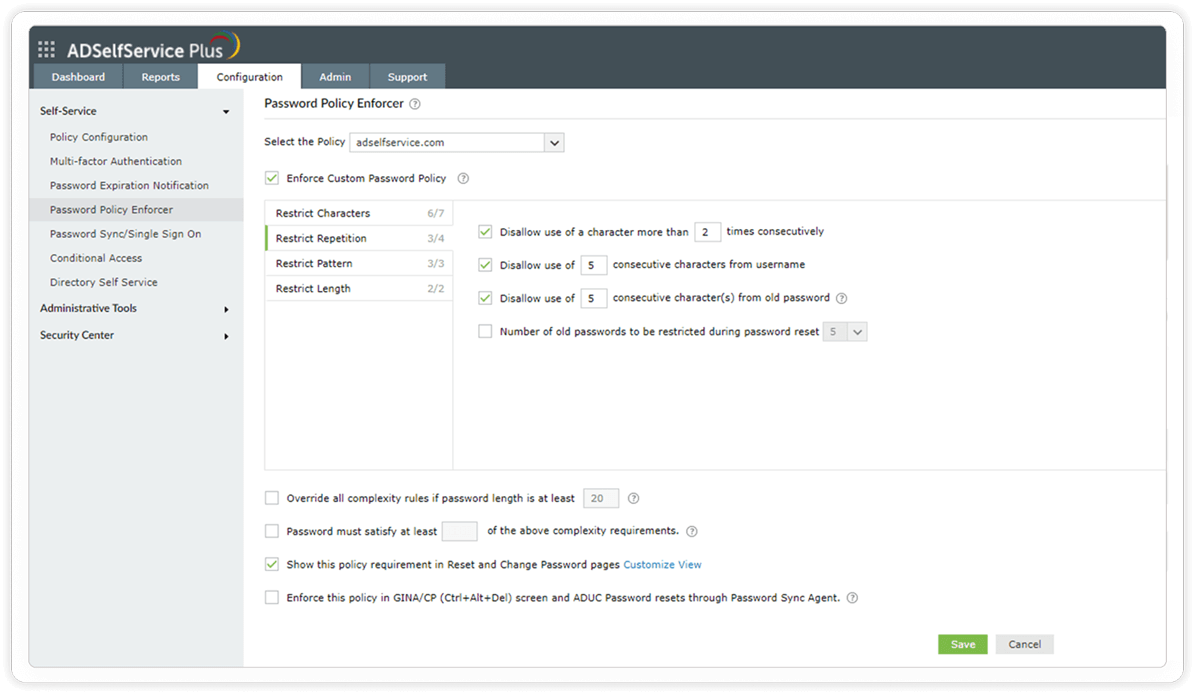Open help icon beside Password Policy Enforcer title
The height and width of the screenshot is (700, 1202).
pos(415,103)
